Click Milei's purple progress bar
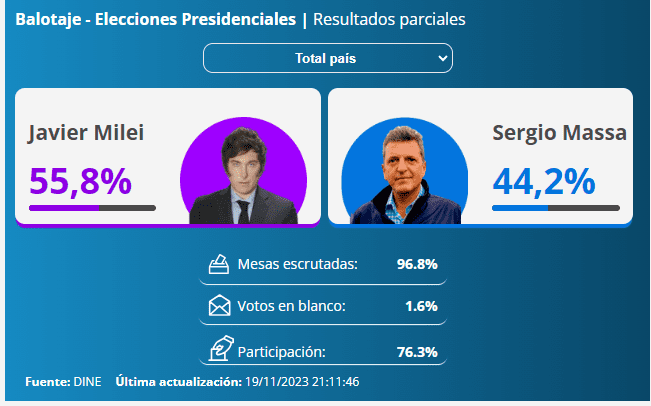Image resolution: width=651 pixels, height=406 pixels. click(x=92, y=208)
